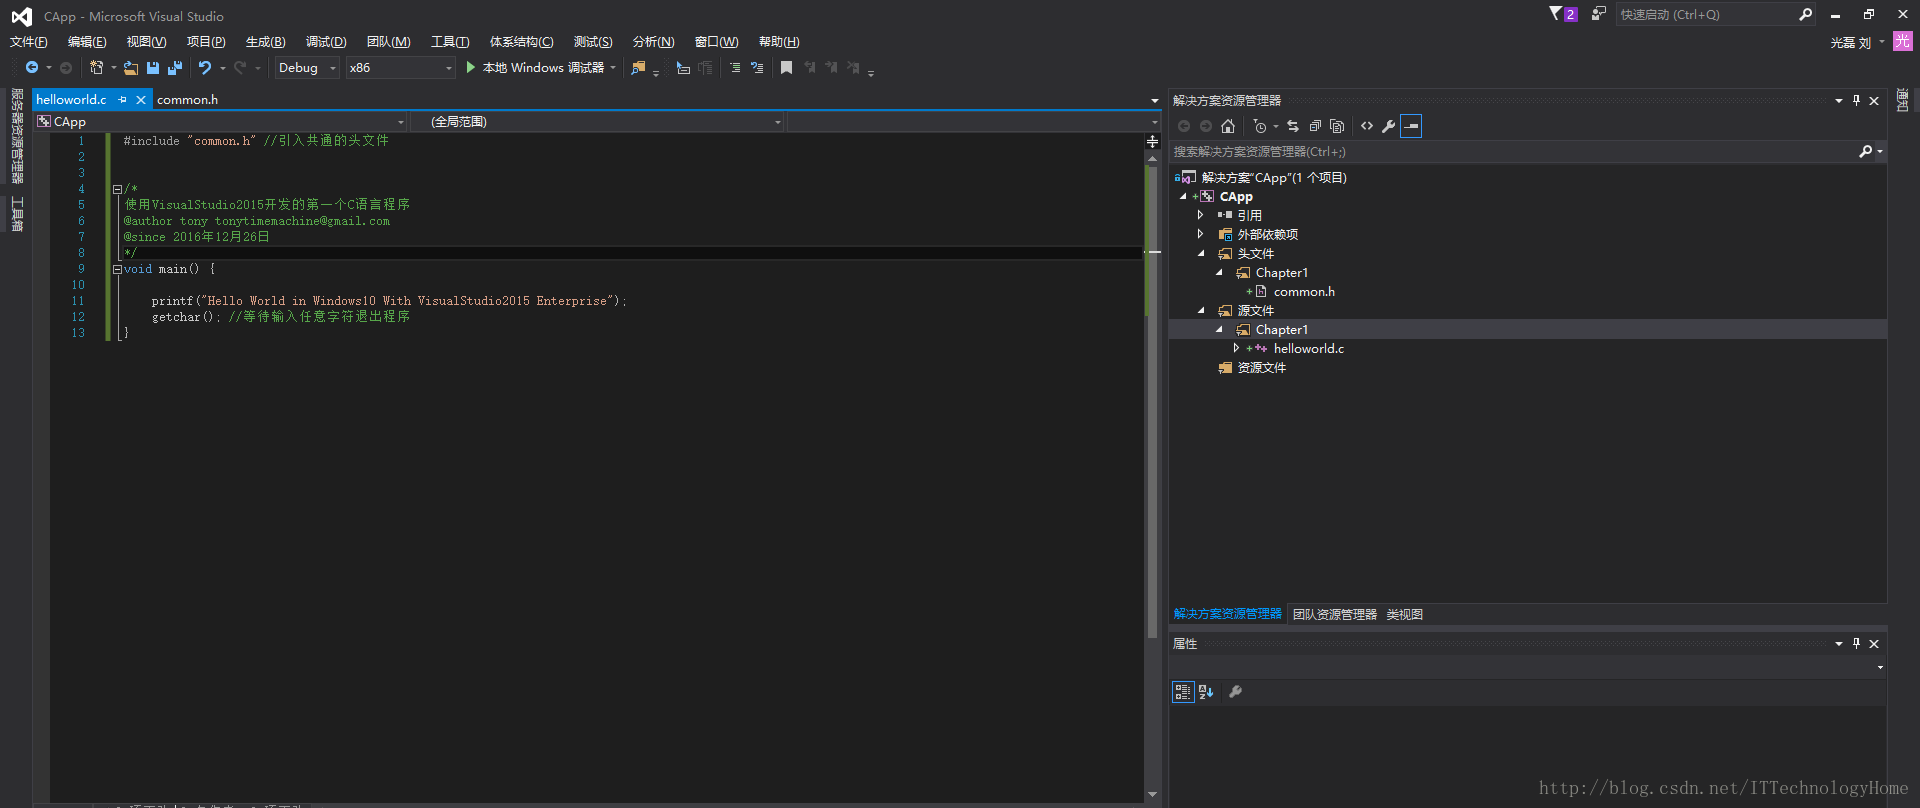Open the x86 platform dropdown
Screen dimensions: 1920x808
coord(400,68)
